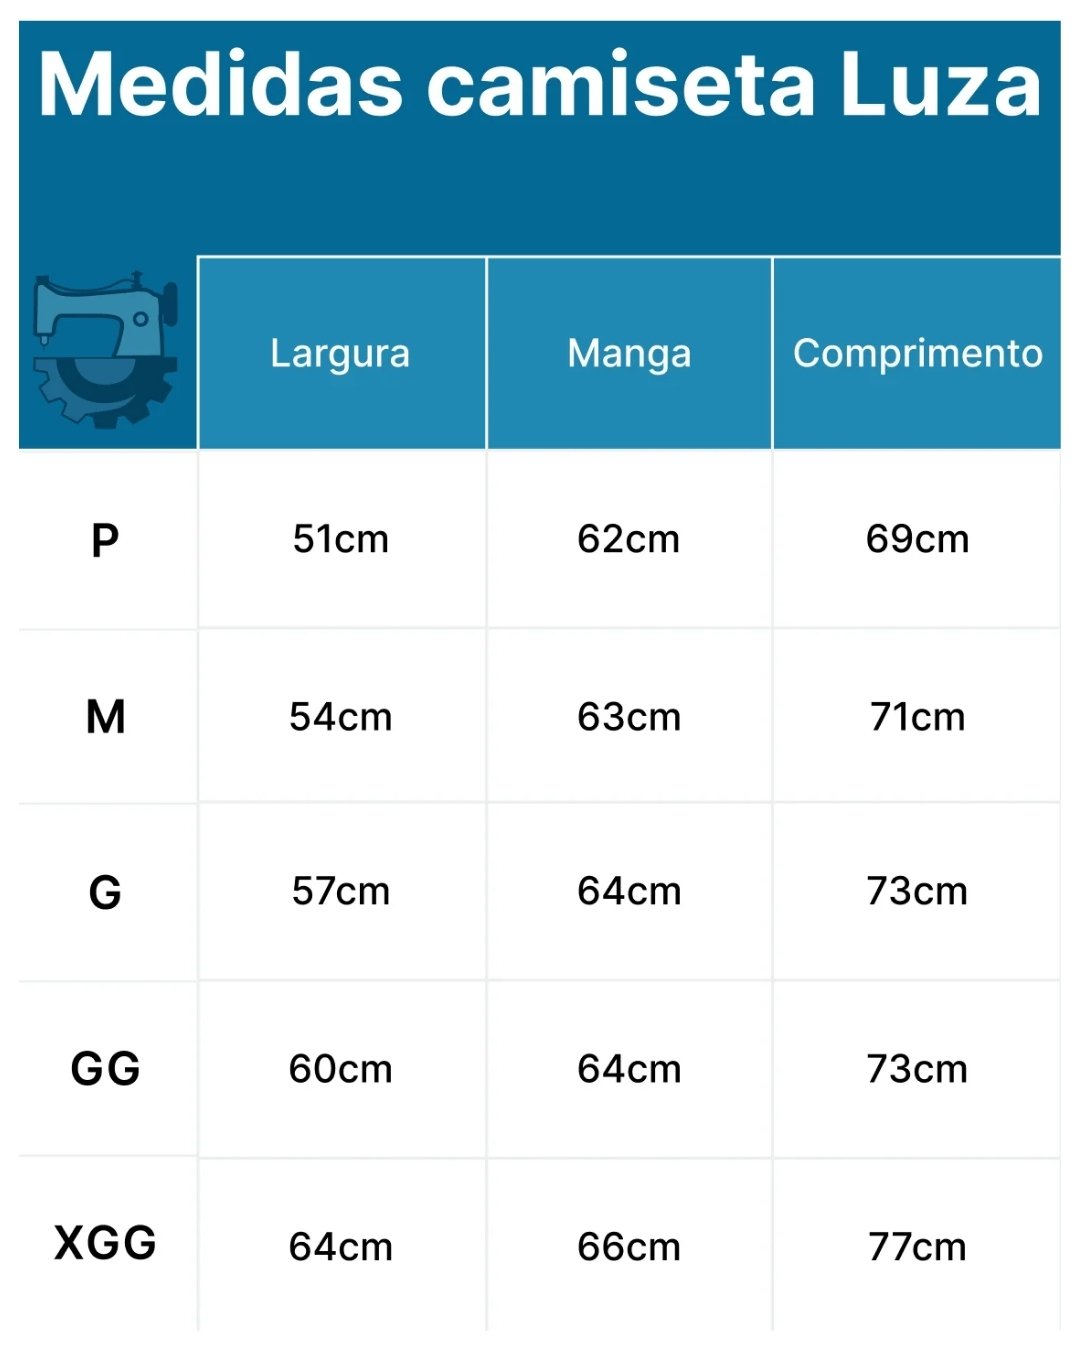Screen dimensions: 1080x1350
Task: Click the 63cm sleeve cell
Action: tap(629, 717)
